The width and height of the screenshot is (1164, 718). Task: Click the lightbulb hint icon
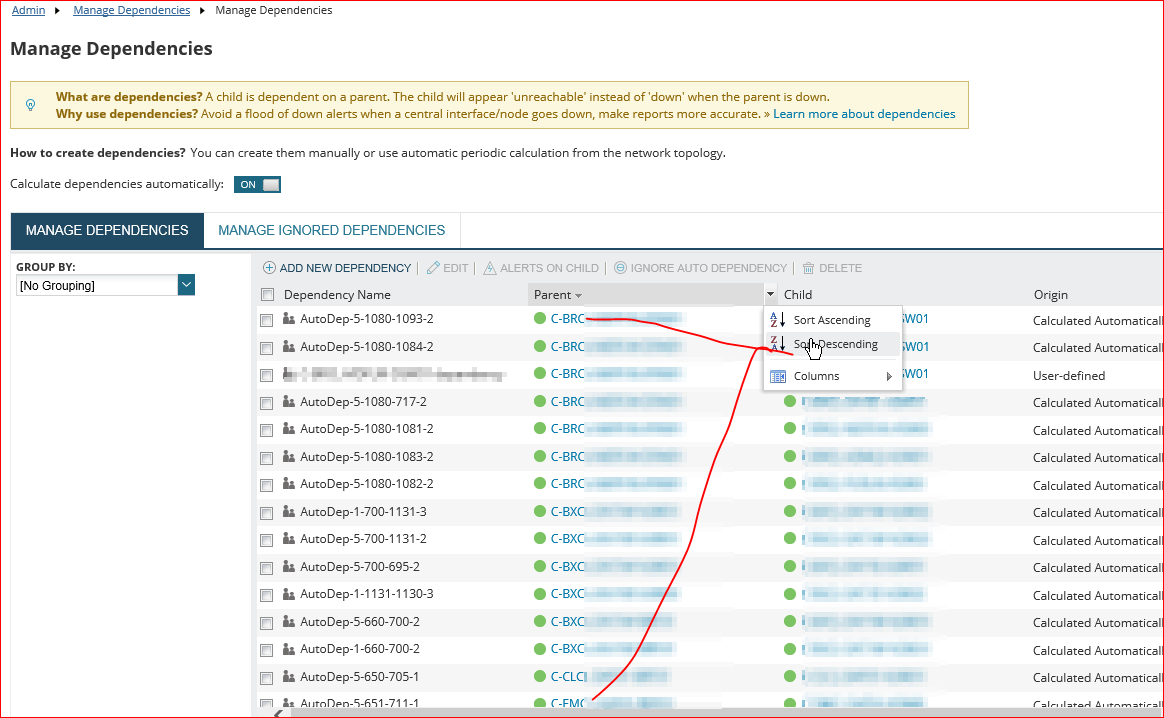pyautogui.click(x=30, y=105)
